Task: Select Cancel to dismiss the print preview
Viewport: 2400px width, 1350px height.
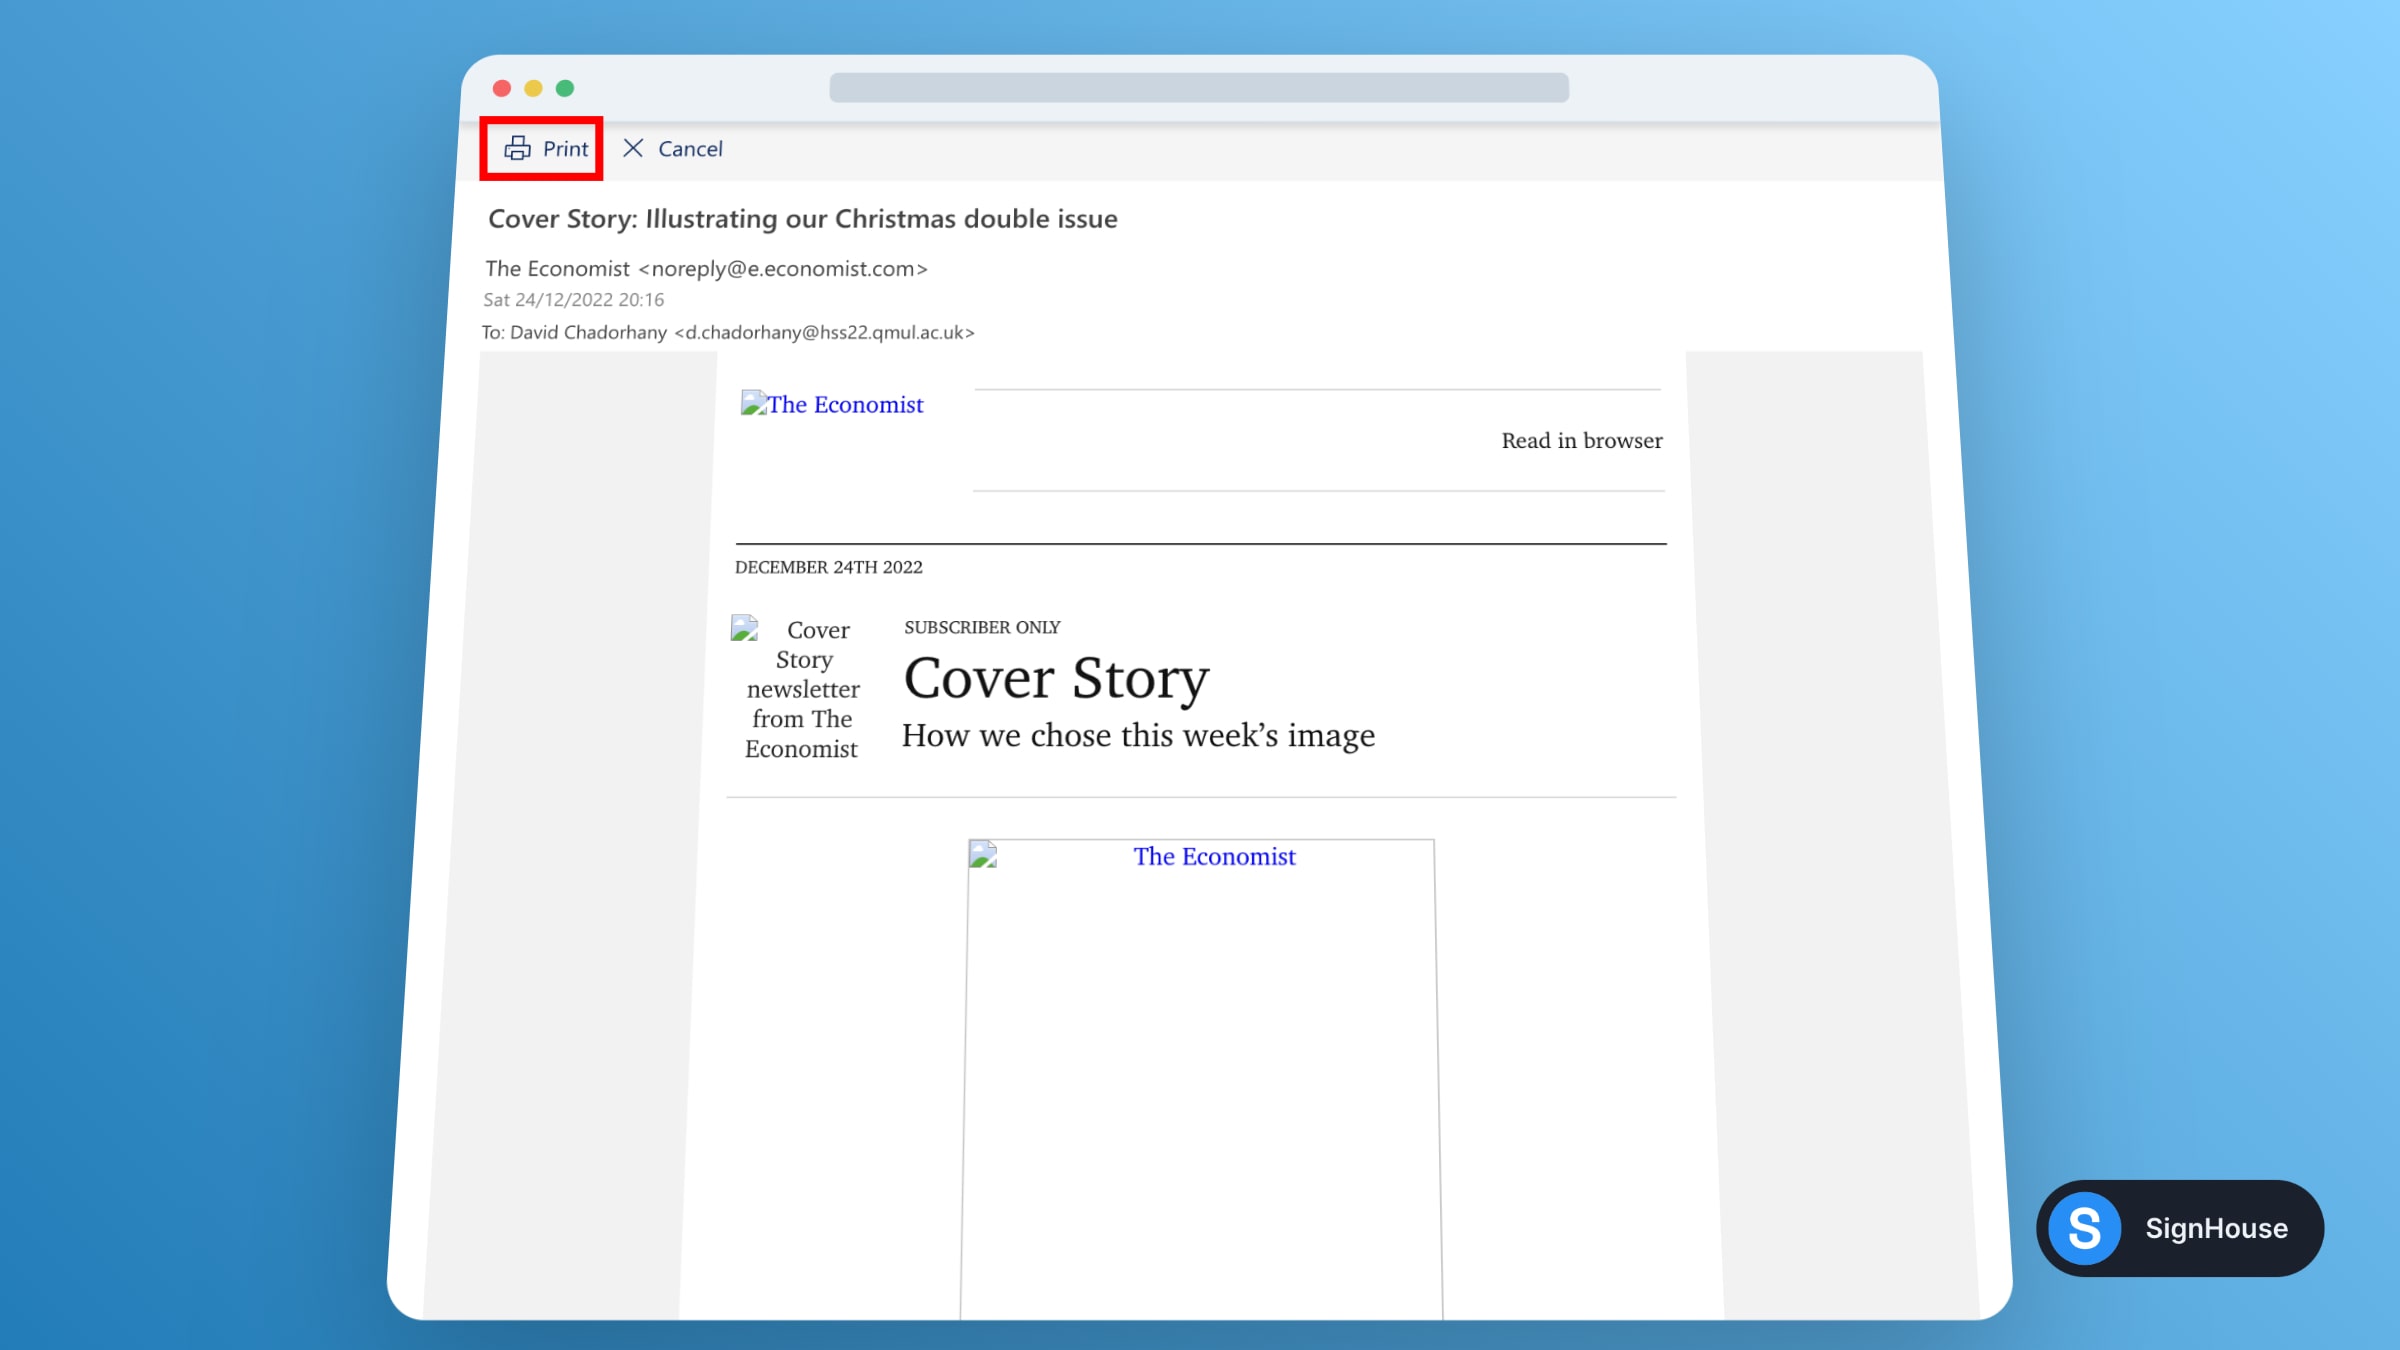Action: [x=690, y=148]
